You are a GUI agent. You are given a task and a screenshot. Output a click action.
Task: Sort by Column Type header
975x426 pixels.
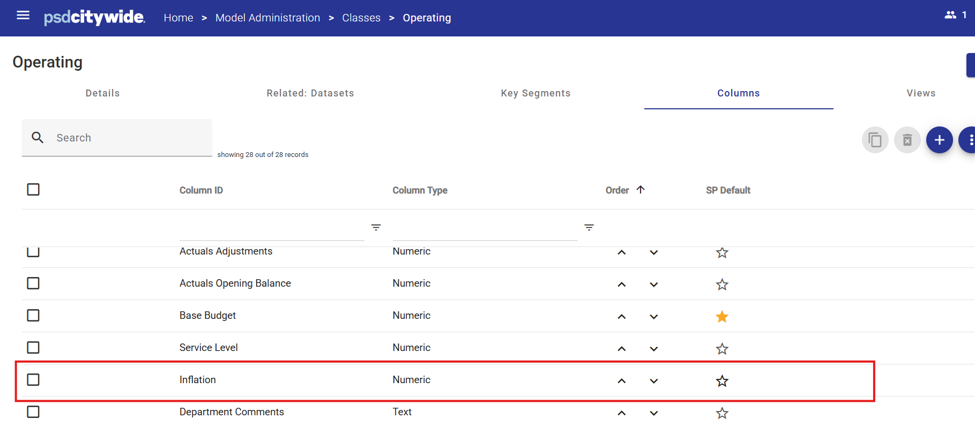[420, 190]
